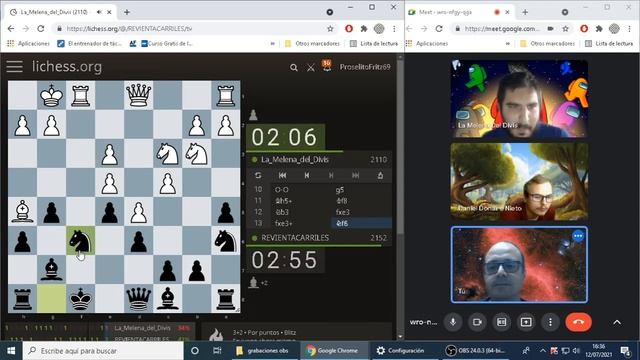Image resolution: width=640 pixels, height=360 pixels.
Task: Bookmark the lichess page with star
Action: point(330,29)
